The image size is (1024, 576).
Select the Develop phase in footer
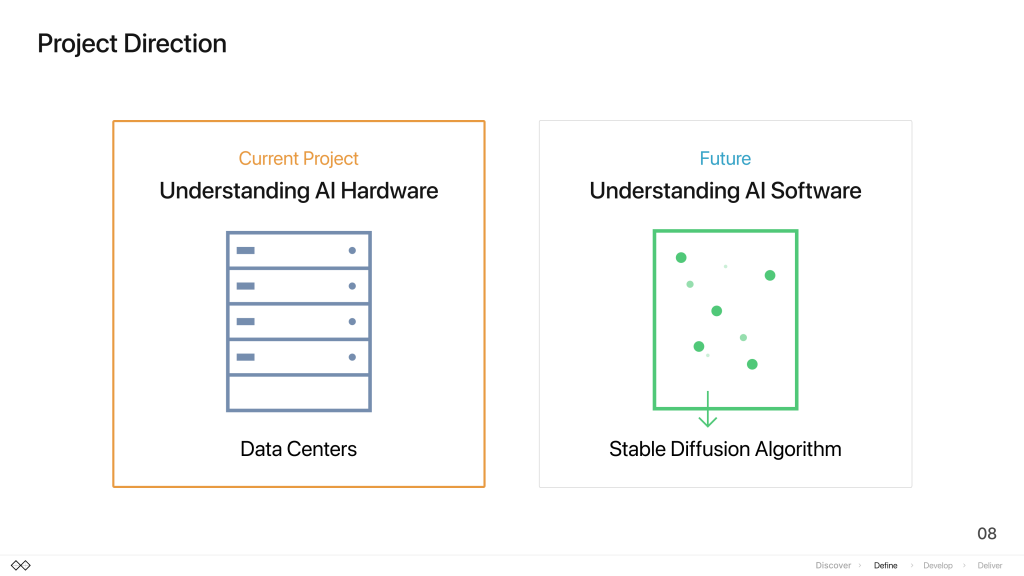coord(938,566)
